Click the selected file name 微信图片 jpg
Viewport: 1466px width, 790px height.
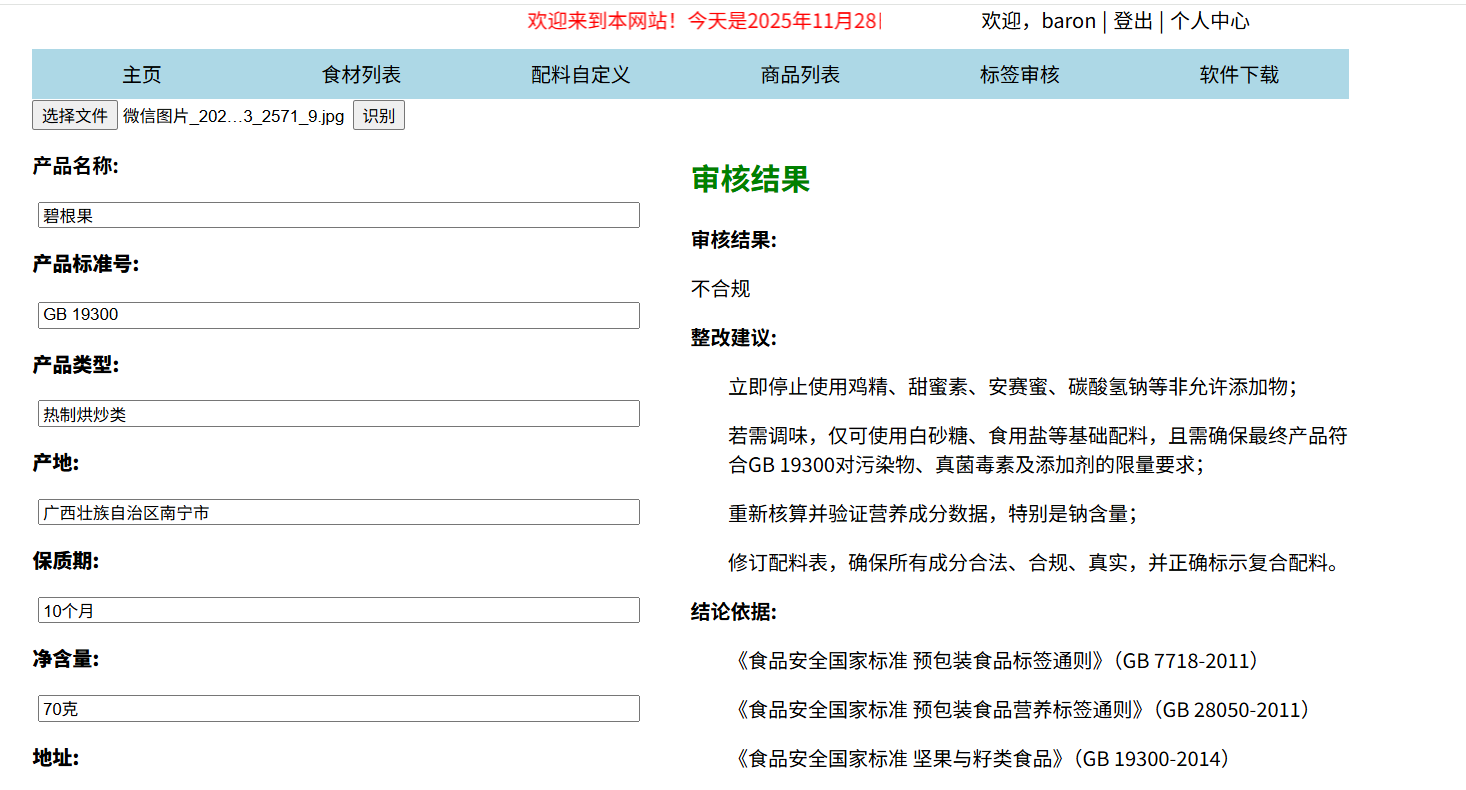(x=233, y=116)
